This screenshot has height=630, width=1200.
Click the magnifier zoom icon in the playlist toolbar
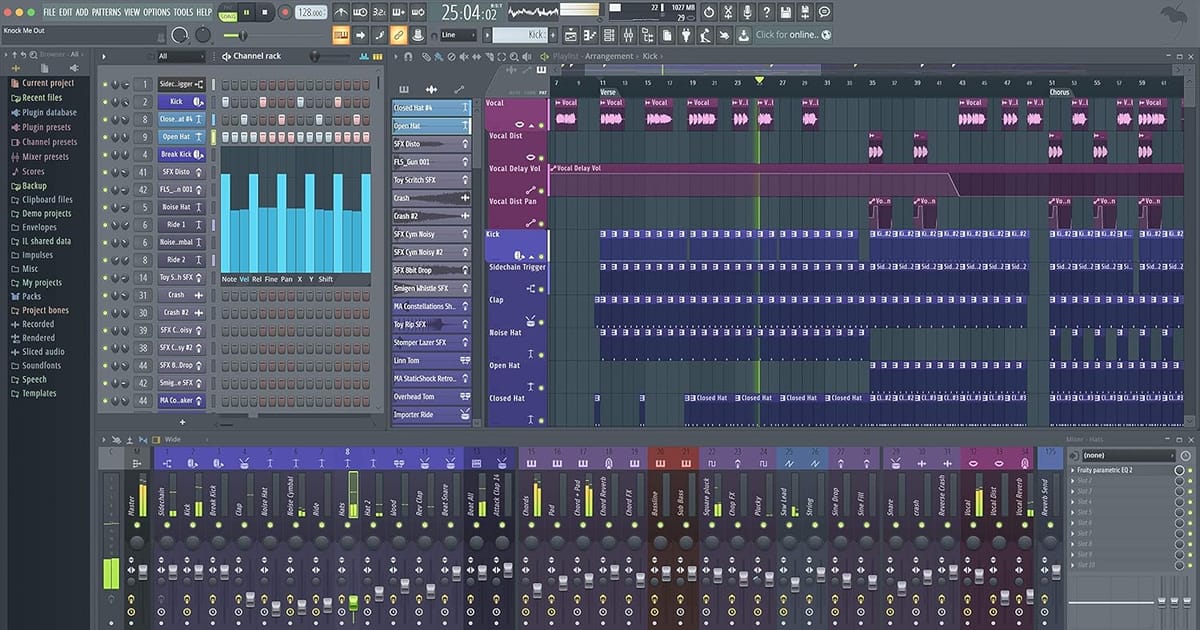click(x=515, y=56)
